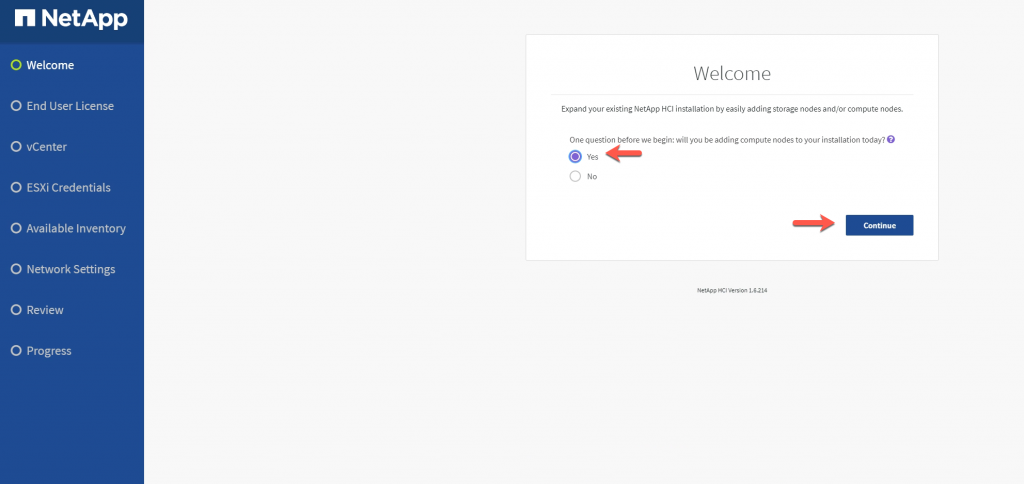Viewport: 1024px width, 484px height.
Task: Open the vCenter step
Action: (39, 147)
